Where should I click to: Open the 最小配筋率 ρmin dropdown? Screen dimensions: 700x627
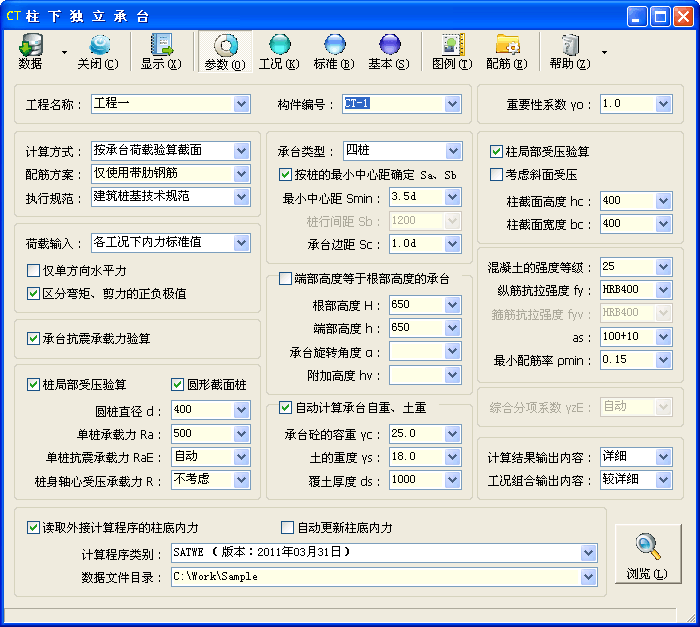click(x=663, y=359)
